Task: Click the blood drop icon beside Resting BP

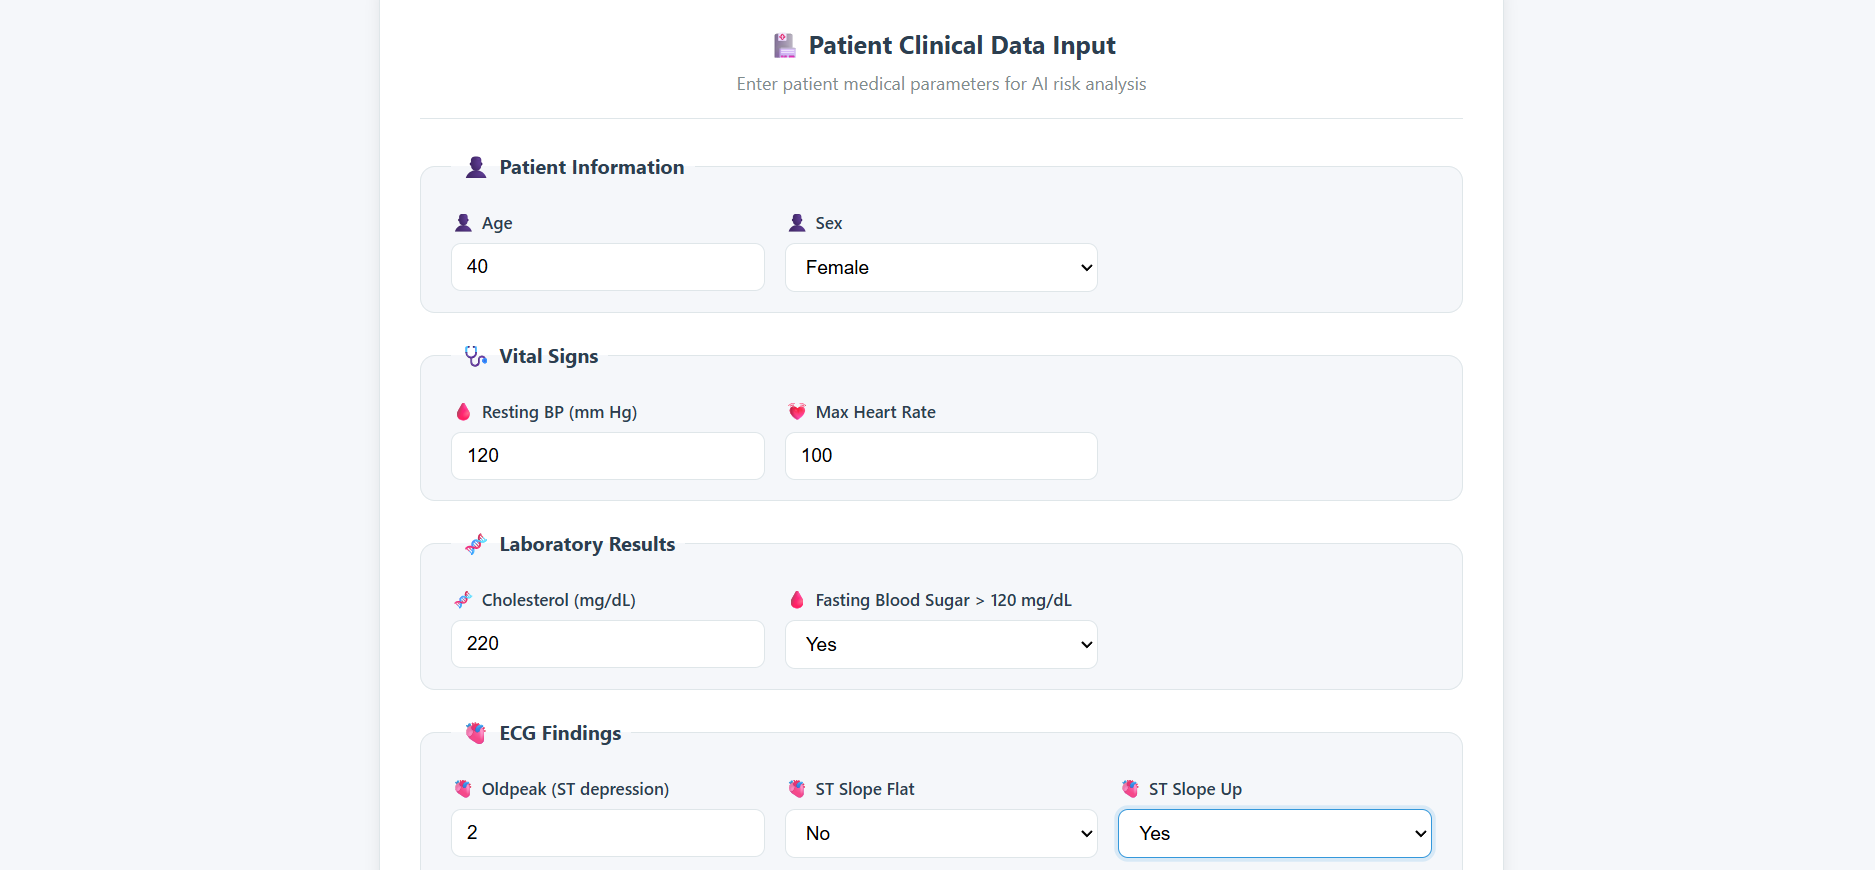Action: (463, 412)
